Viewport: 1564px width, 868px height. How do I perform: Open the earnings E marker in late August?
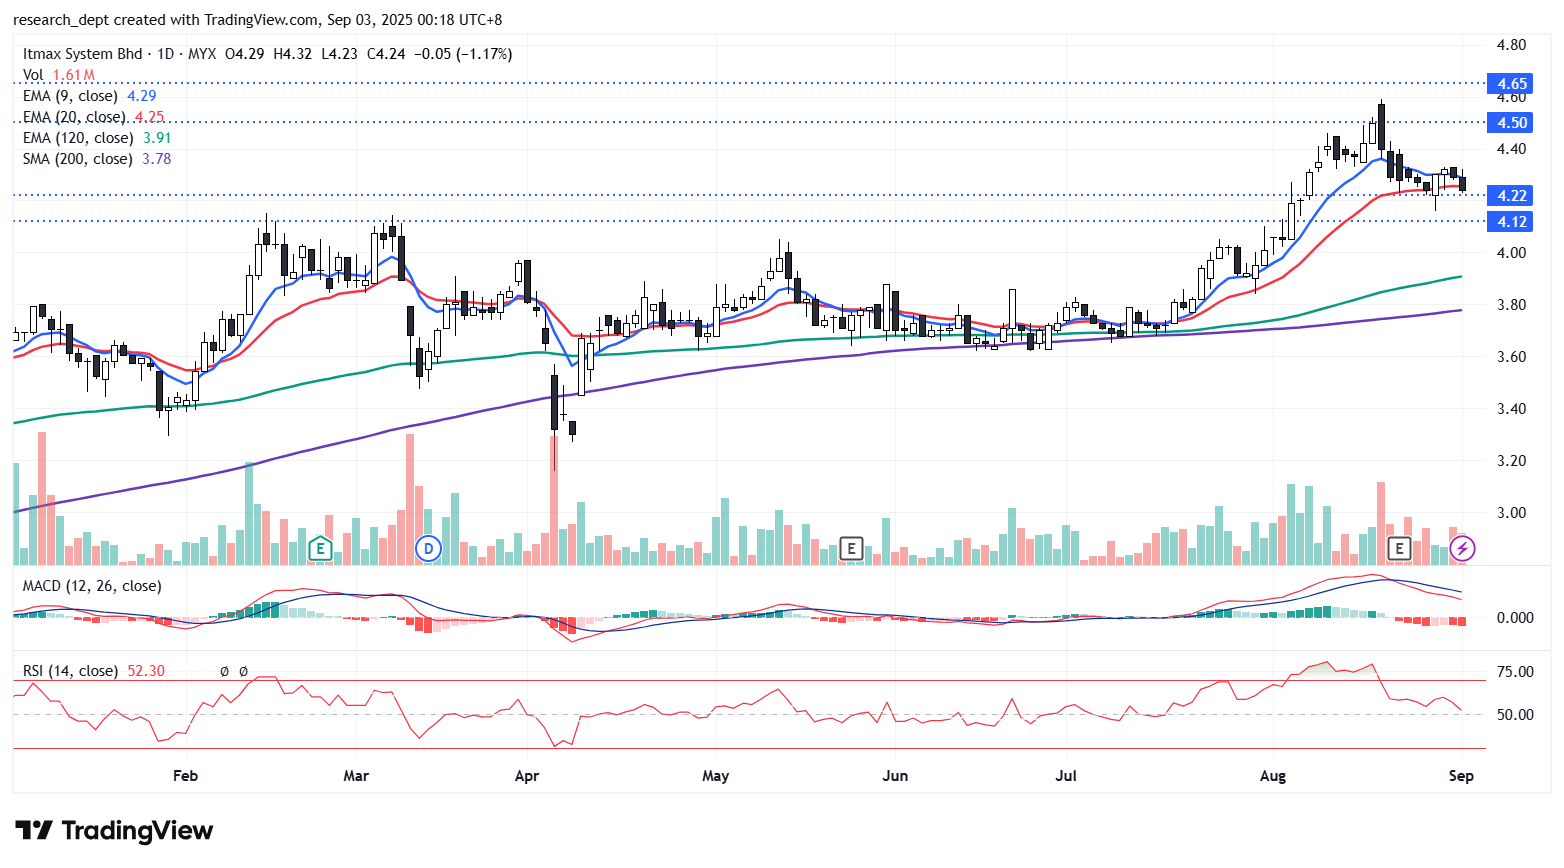[1399, 548]
